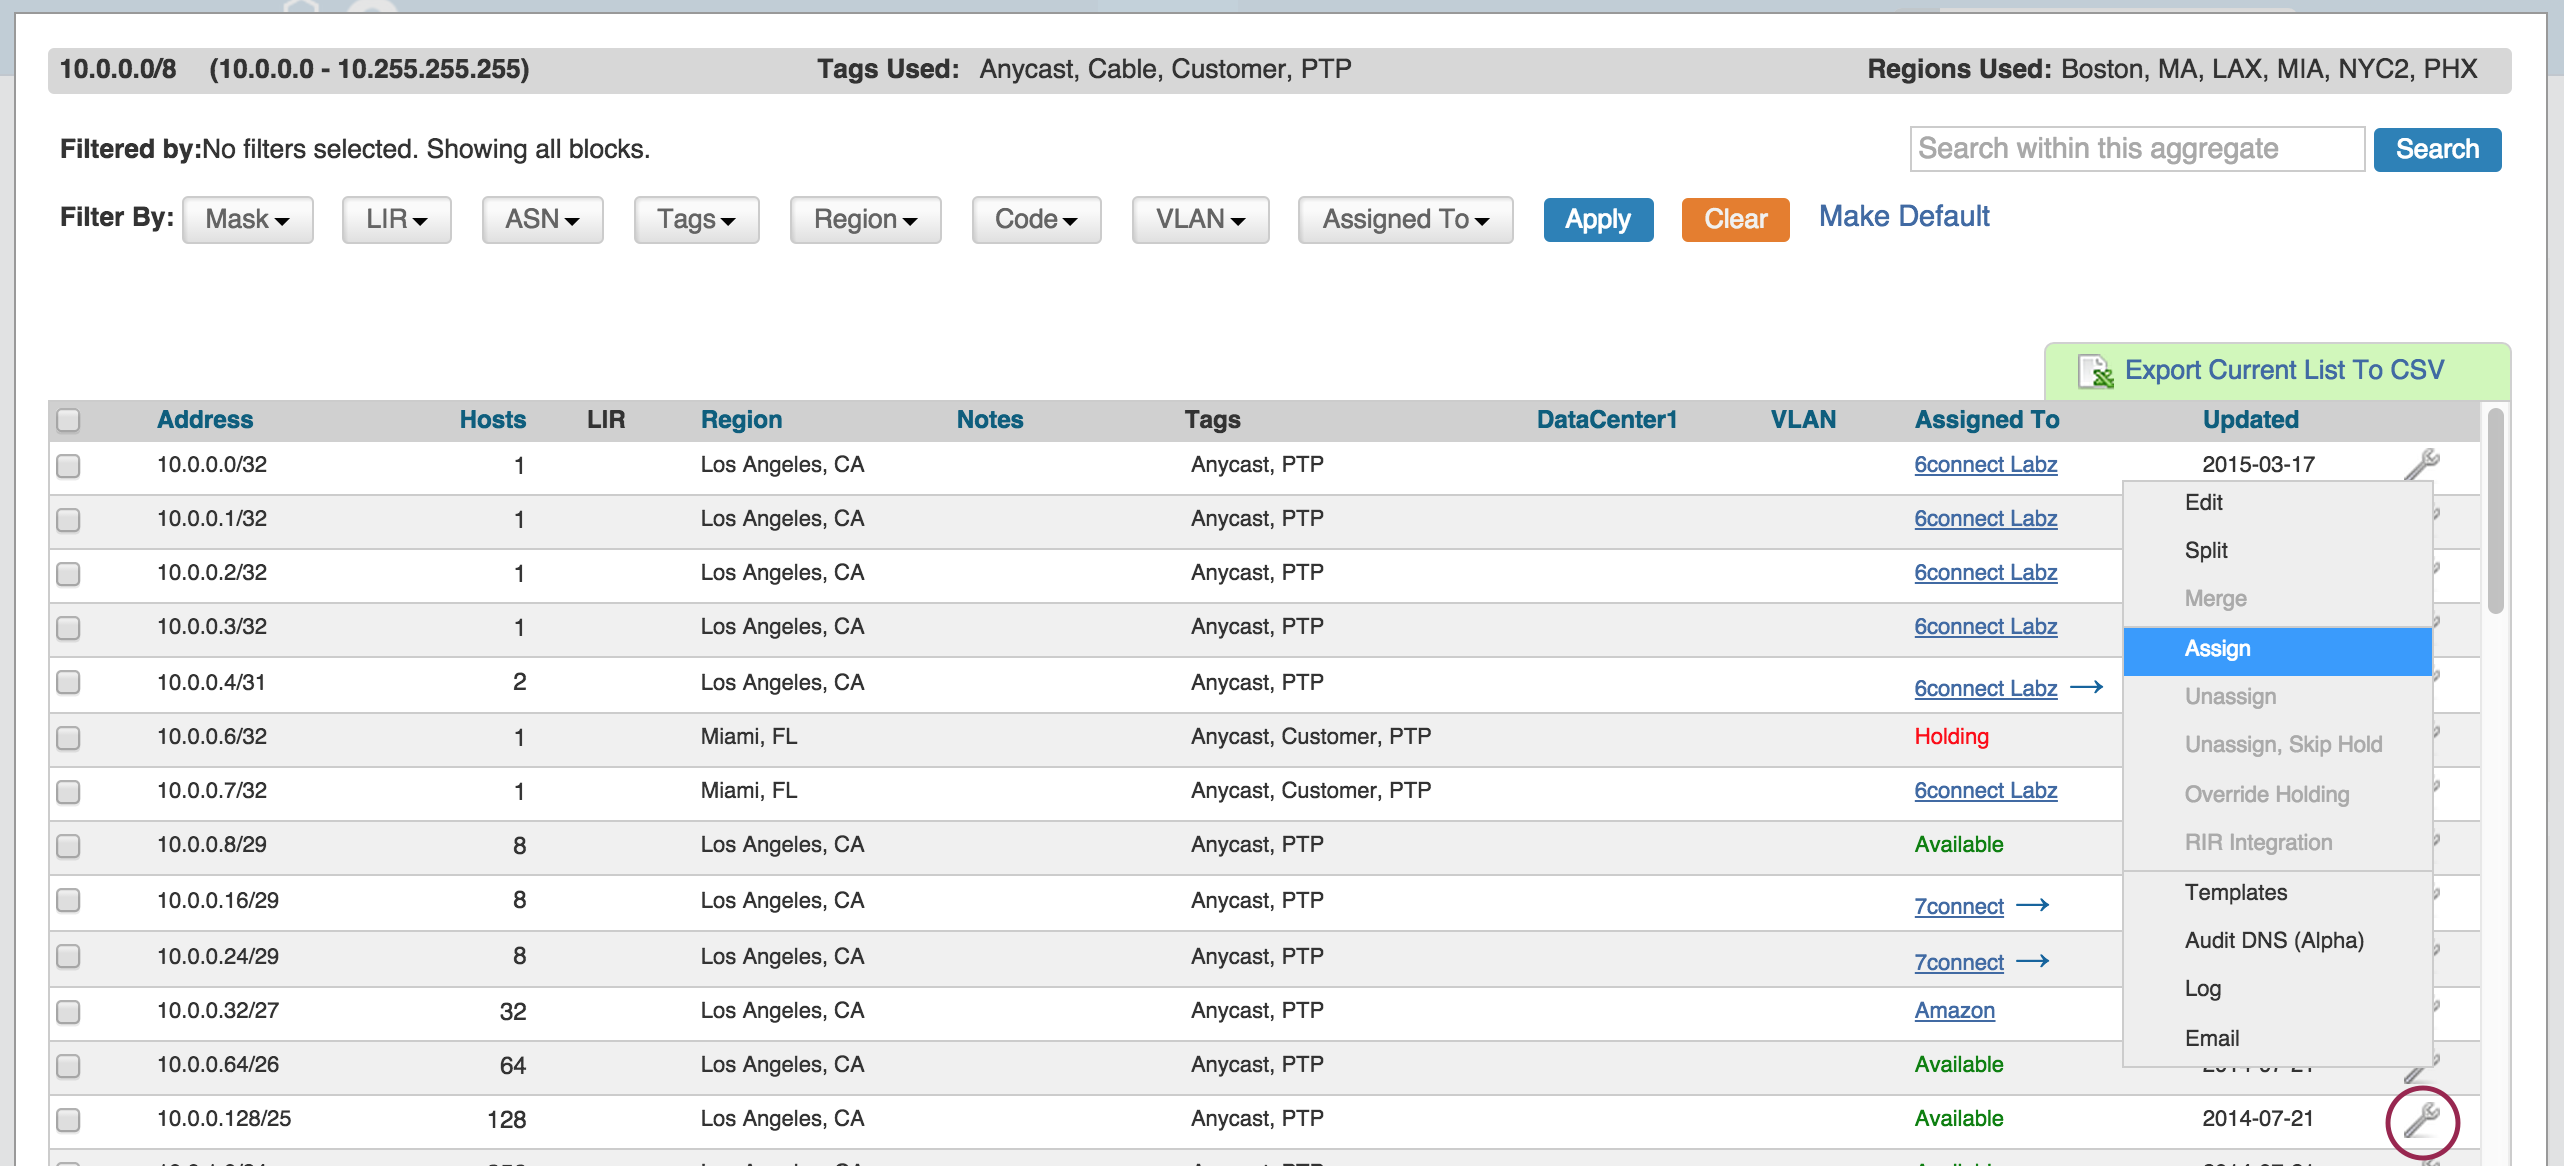Click the Make Default link
Screen dimensions: 2564x1166
coord(1903,217)
